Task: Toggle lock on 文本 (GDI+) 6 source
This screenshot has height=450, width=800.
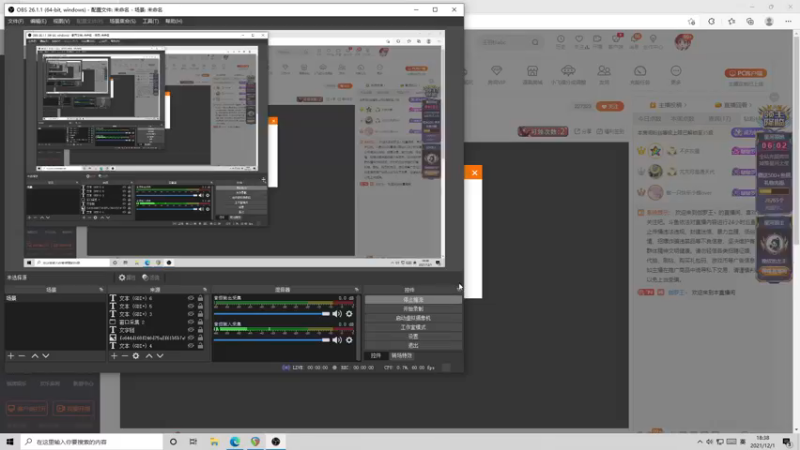Action: (x=201, y=298)
